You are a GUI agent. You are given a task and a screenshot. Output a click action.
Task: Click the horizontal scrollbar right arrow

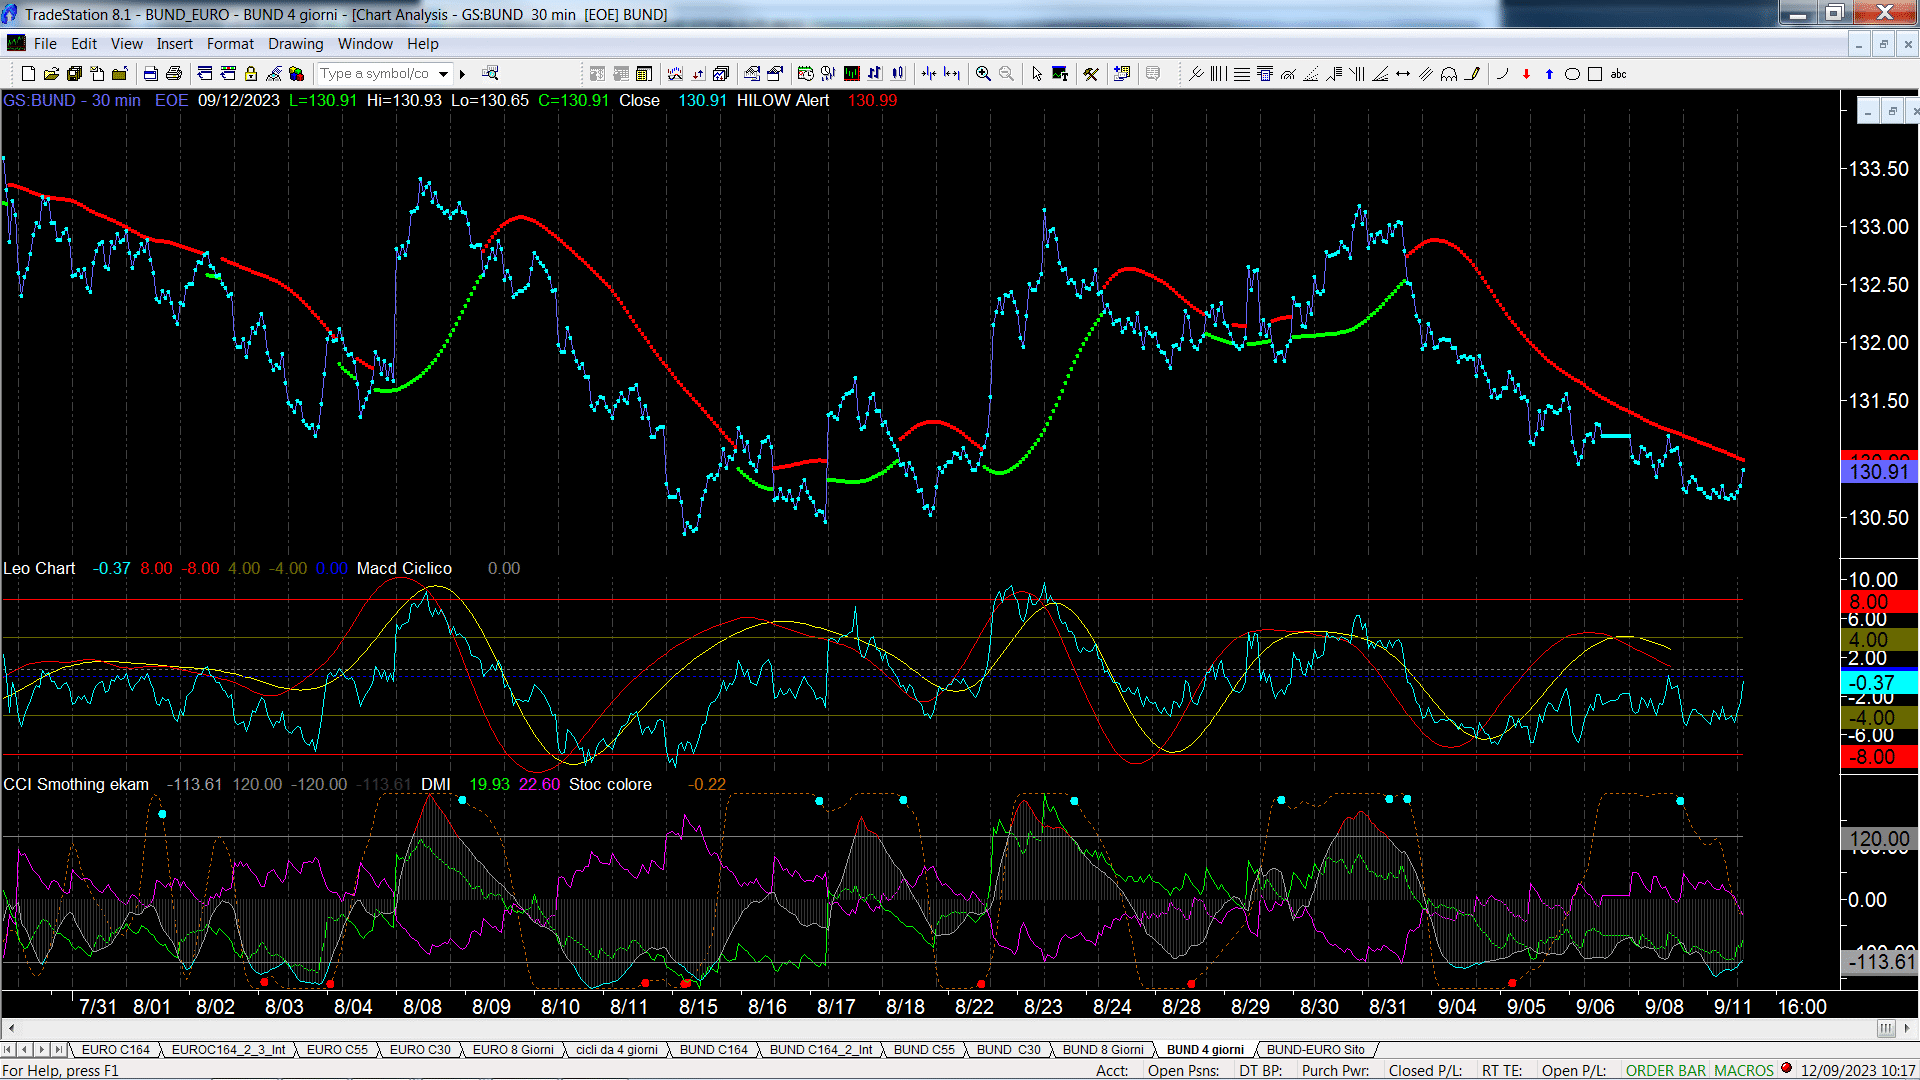[x=1908, y=1028]
